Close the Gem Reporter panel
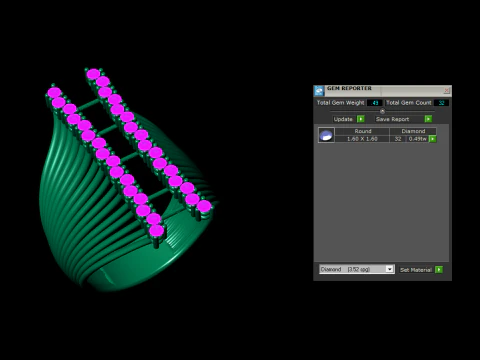Screen dimensions: 480x360 (x=447, y=90)
